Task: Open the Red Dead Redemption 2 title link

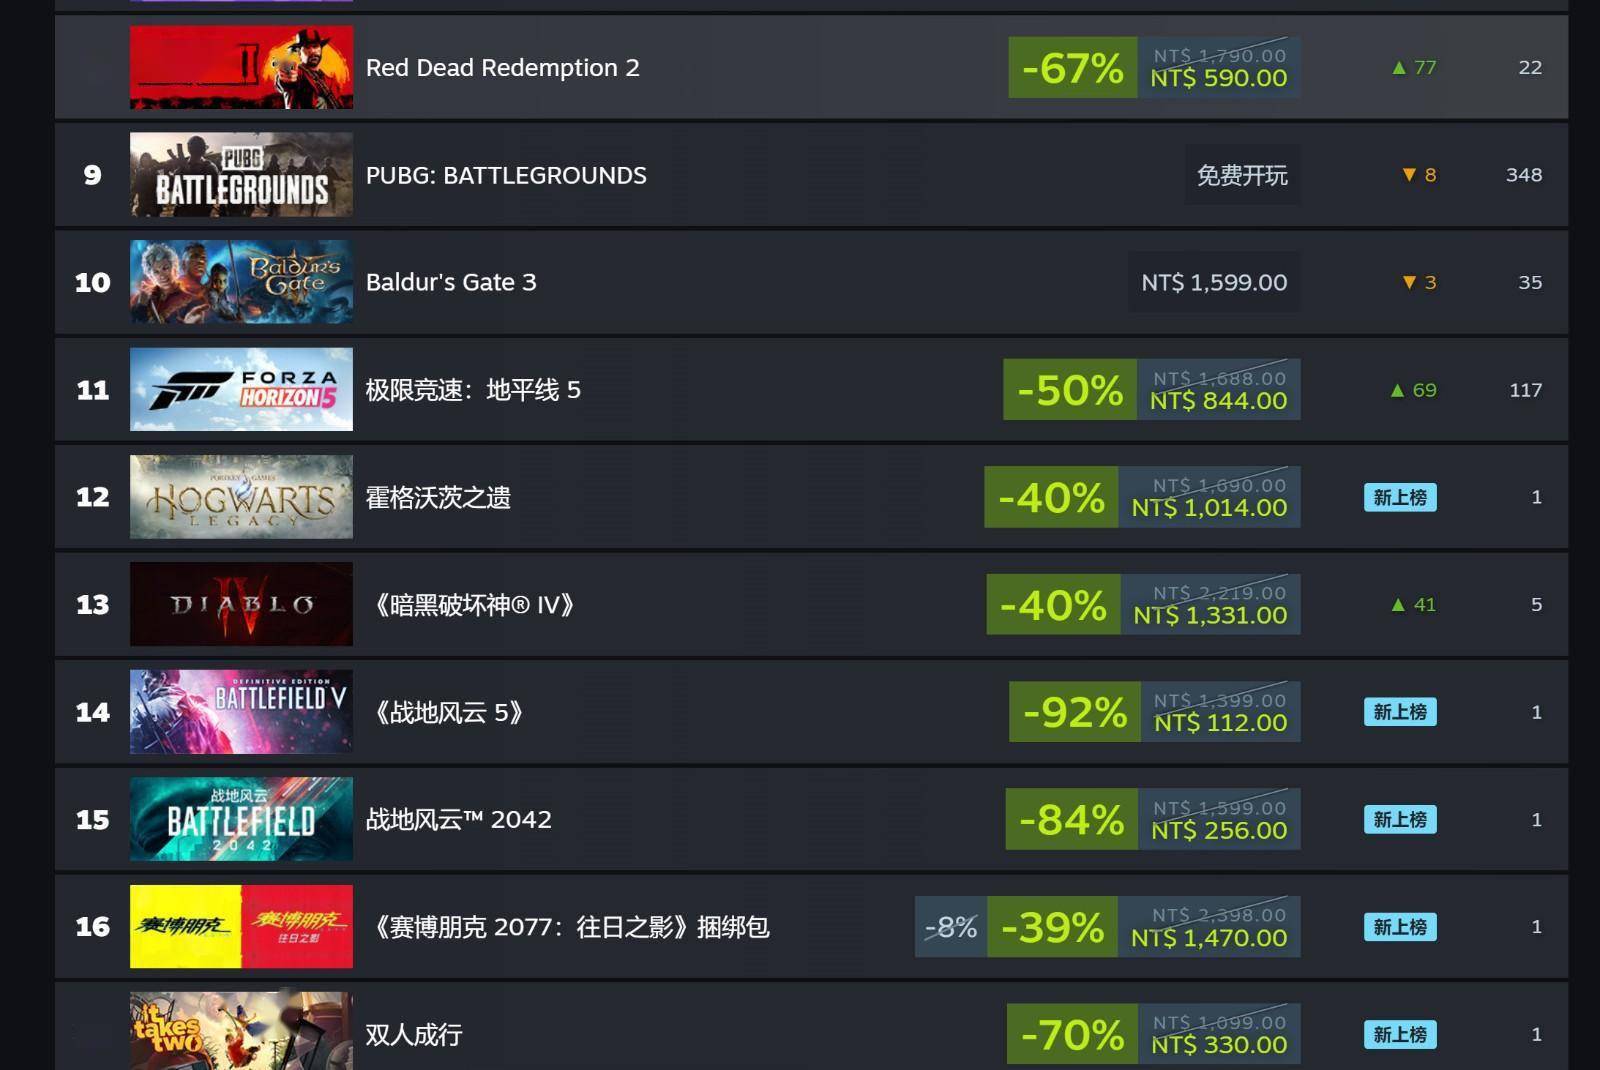Action: tap(502, 67)
